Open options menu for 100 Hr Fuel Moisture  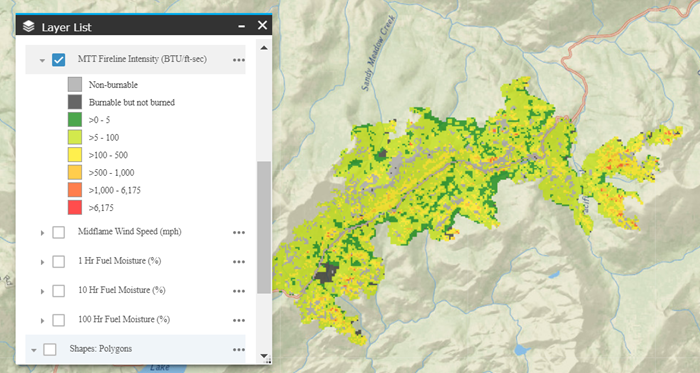239,320
